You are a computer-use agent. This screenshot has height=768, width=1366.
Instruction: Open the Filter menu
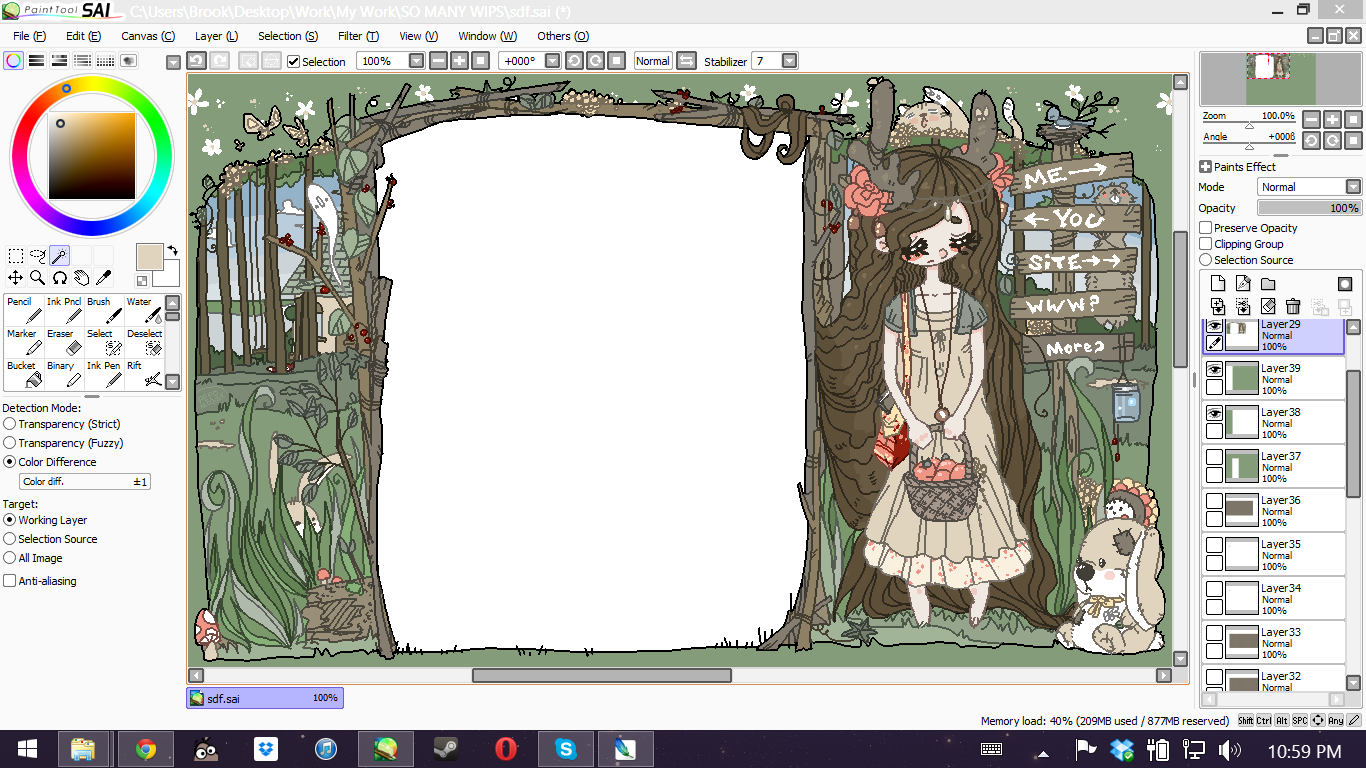[357, 36]
